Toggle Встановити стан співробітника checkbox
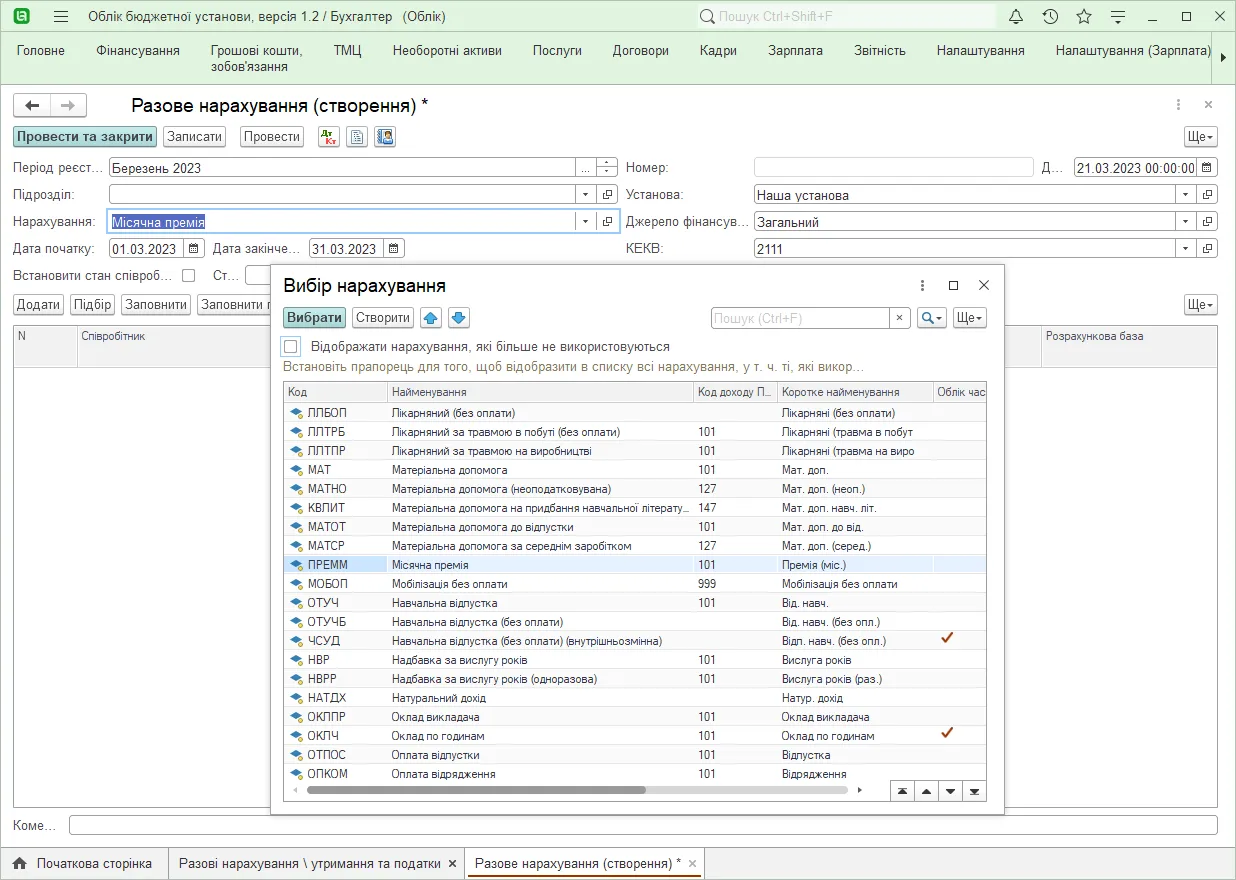This screenshot has height=880, width=1236. coord(189,275)
